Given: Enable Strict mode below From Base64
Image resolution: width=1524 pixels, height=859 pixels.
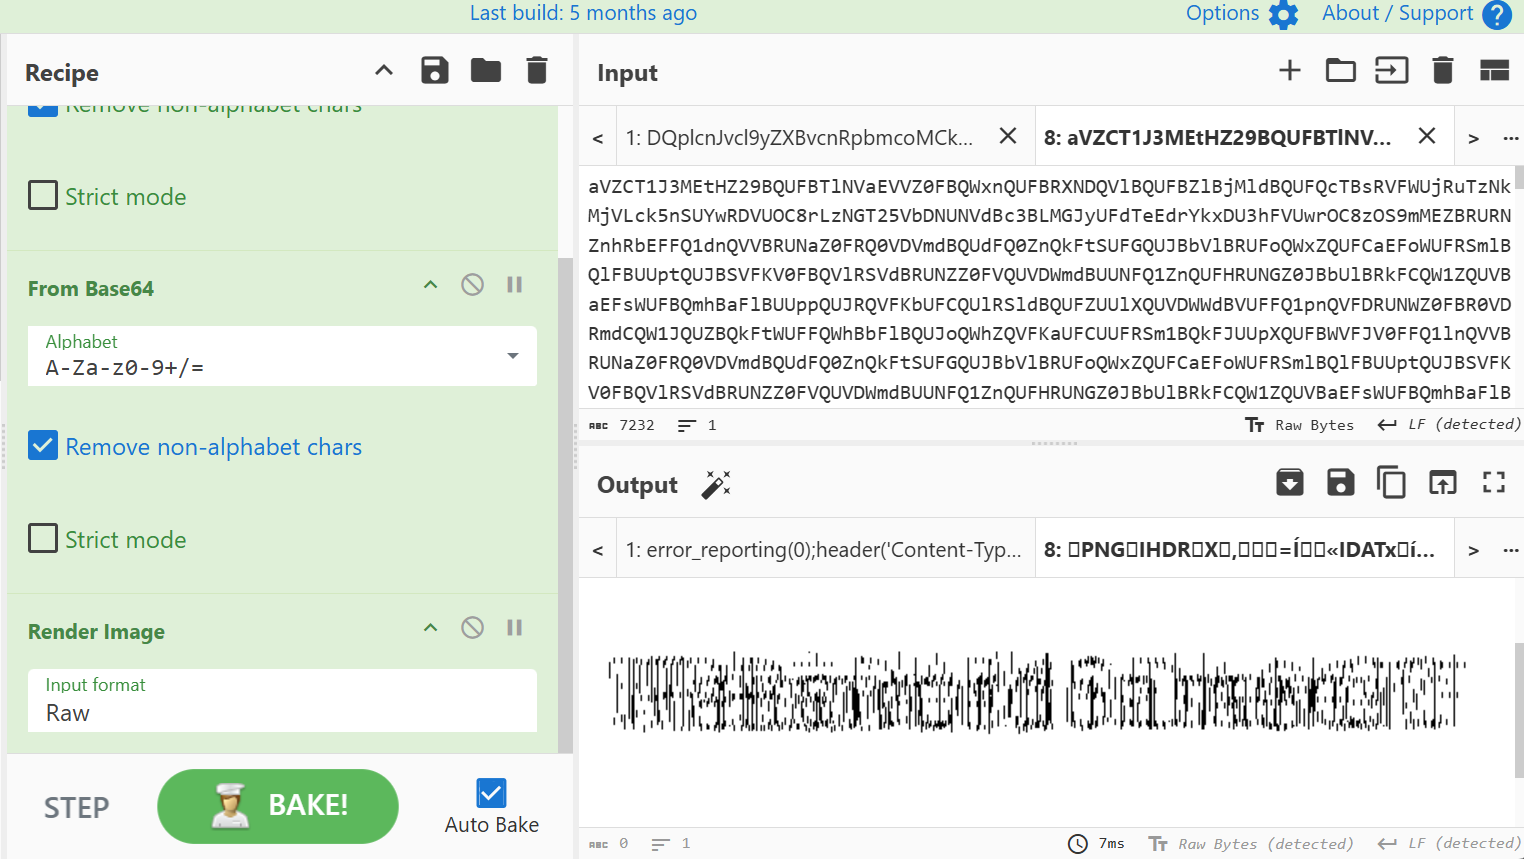Looking at the screenshot, I should coord(43,539).
